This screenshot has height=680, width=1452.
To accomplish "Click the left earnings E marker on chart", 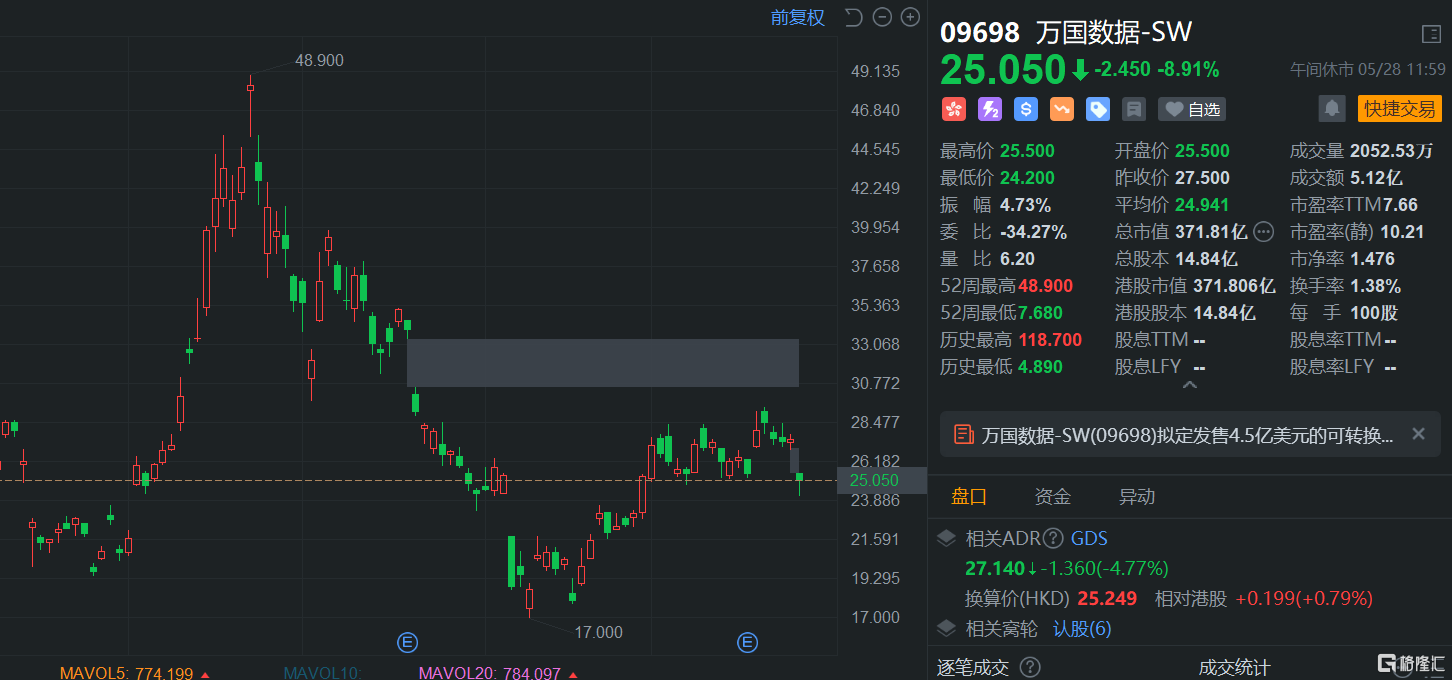I will 407,642.
